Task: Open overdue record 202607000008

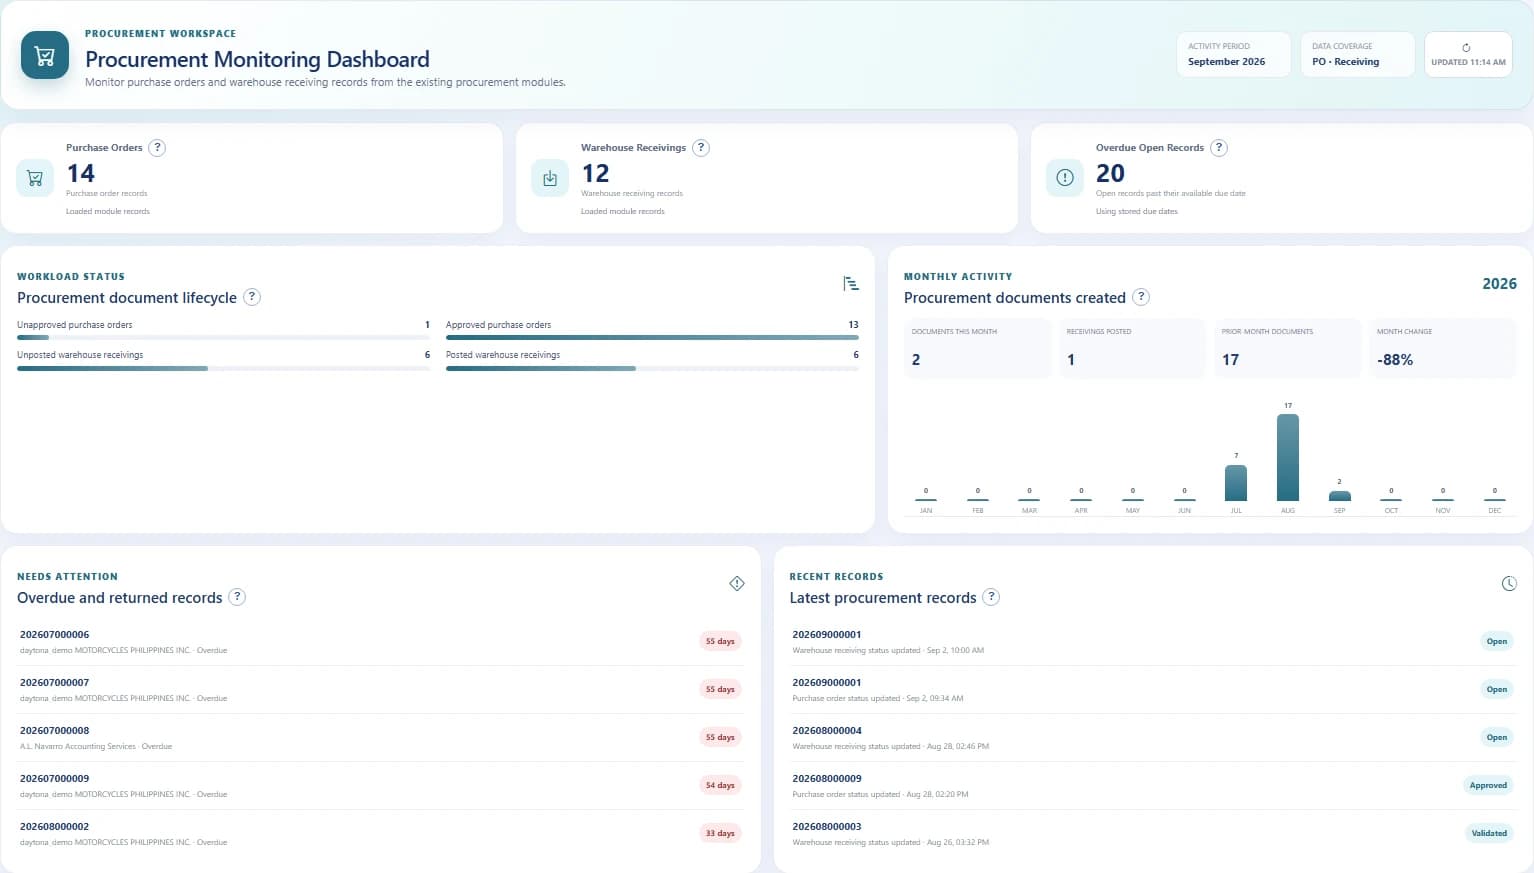Action: click(380, 738)
